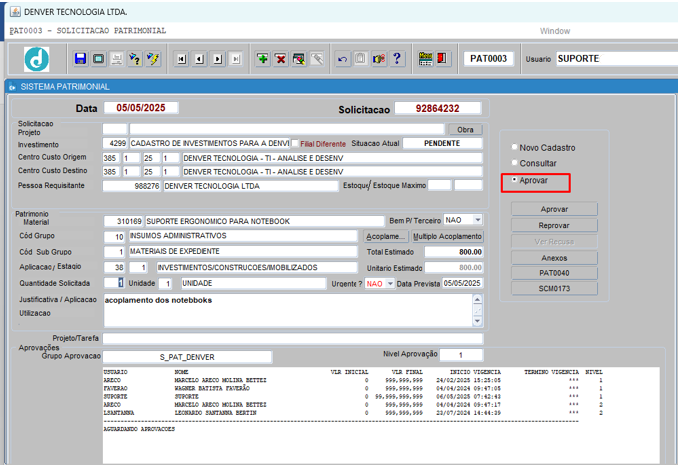Click the Reprovar button
The image size is (681, 466).
[x=554, y=225]
